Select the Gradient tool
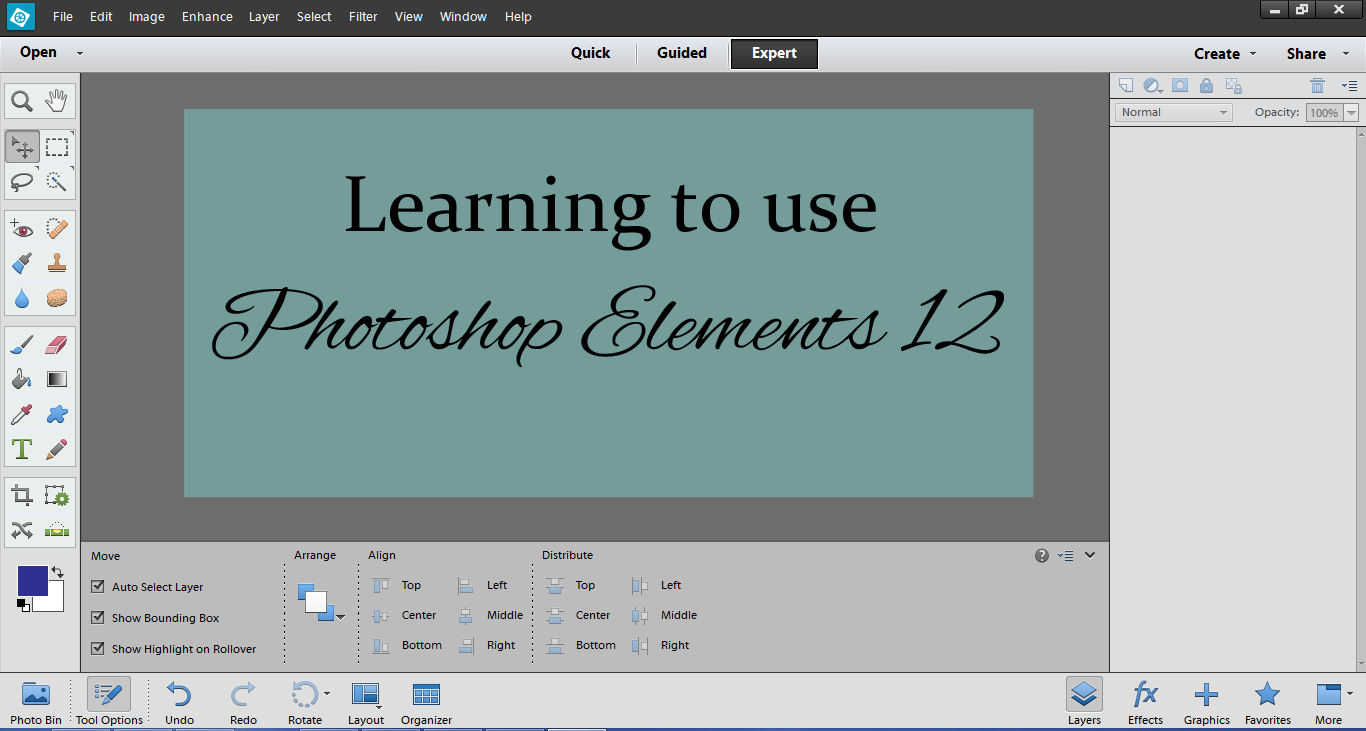 [57, 379]
